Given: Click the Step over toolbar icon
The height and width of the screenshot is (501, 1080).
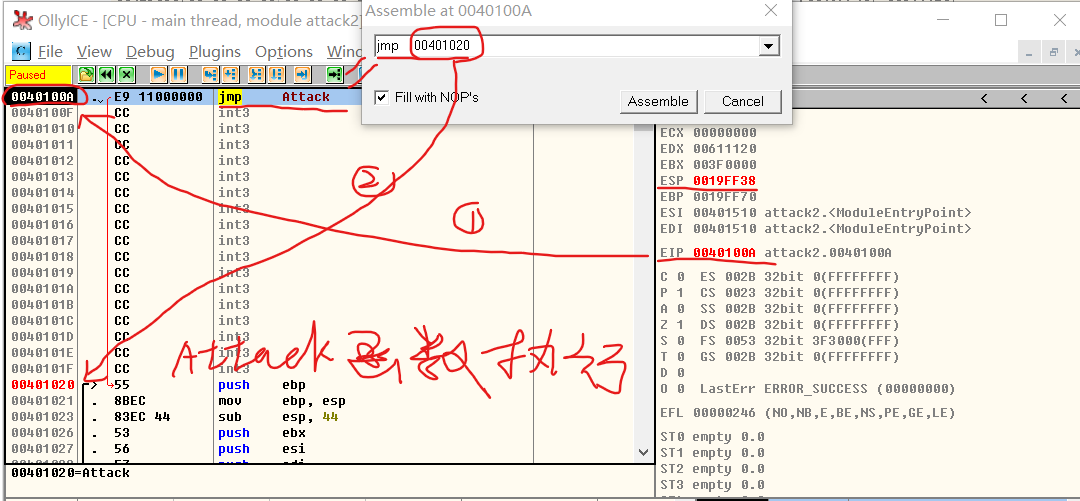Looking at the screenshot, I should tap(230, 74).
